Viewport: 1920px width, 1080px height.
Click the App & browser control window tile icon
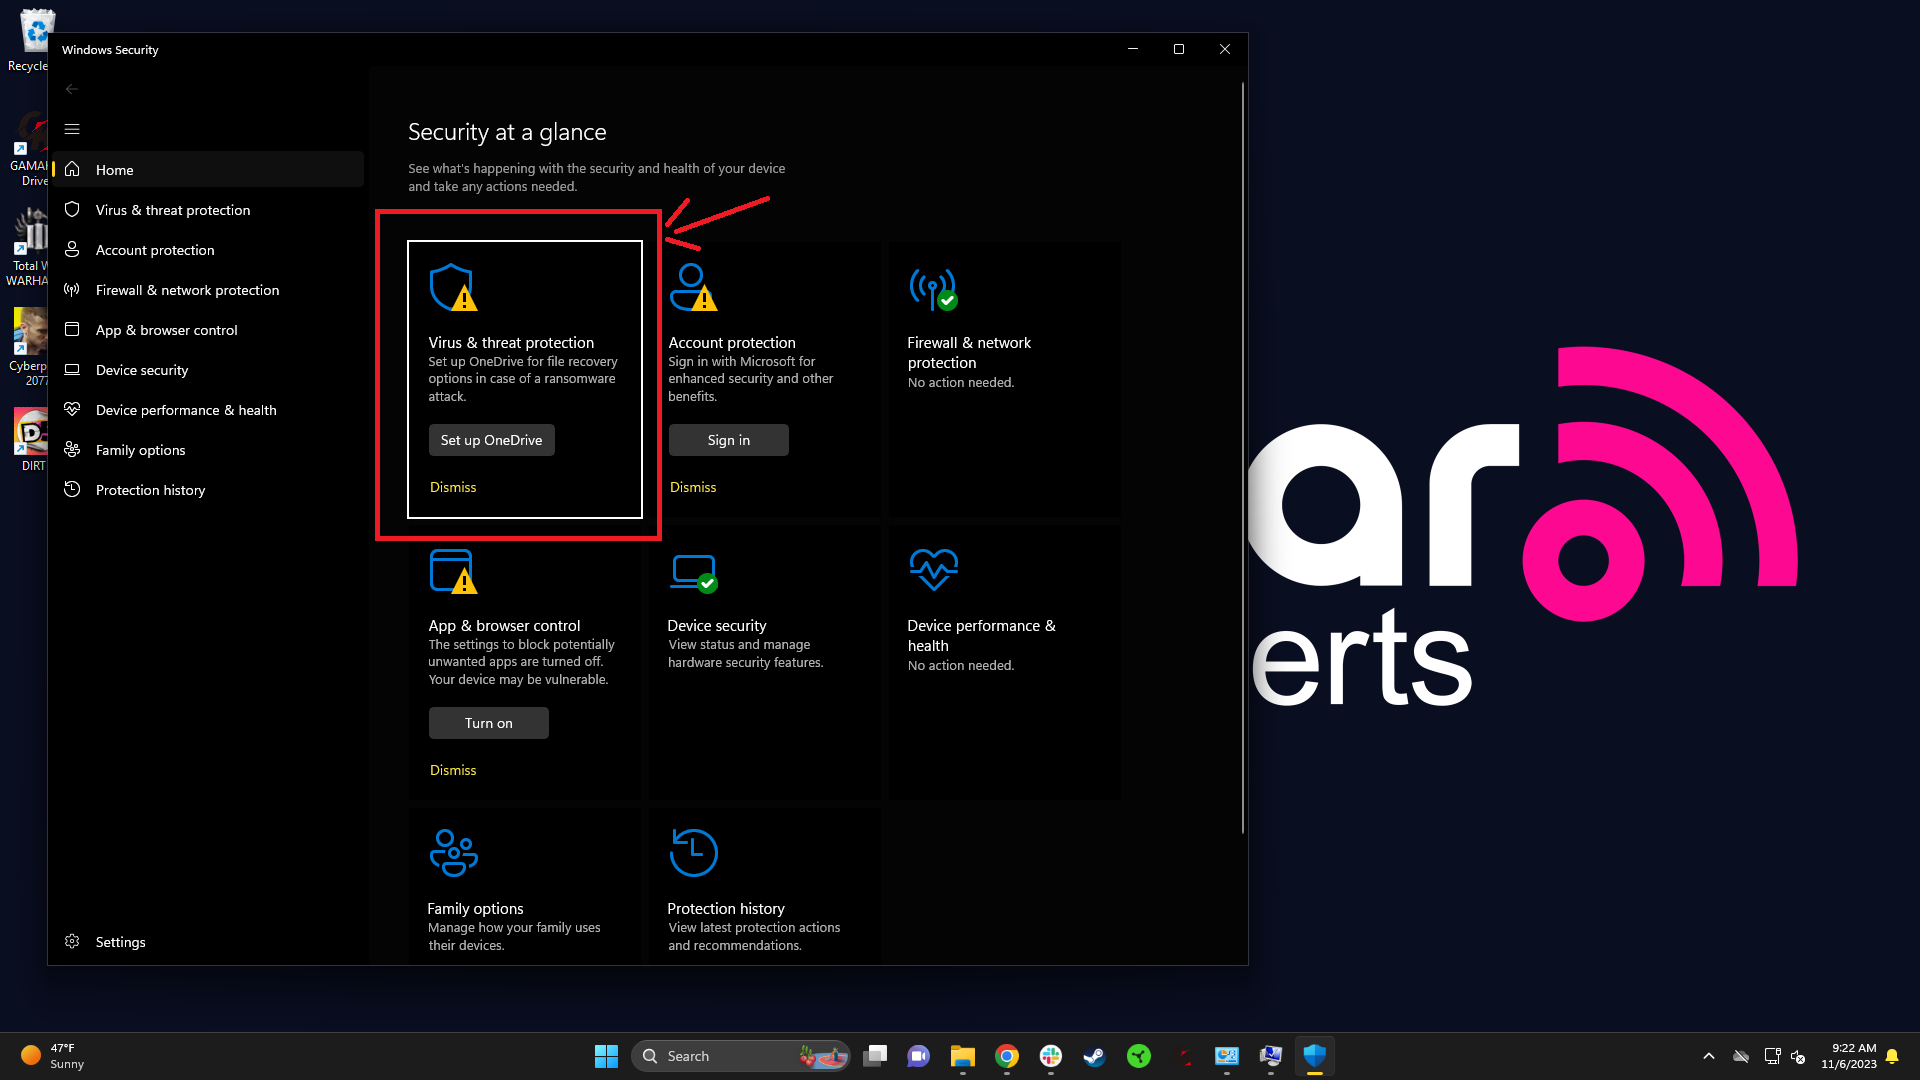tap(453, 571)
